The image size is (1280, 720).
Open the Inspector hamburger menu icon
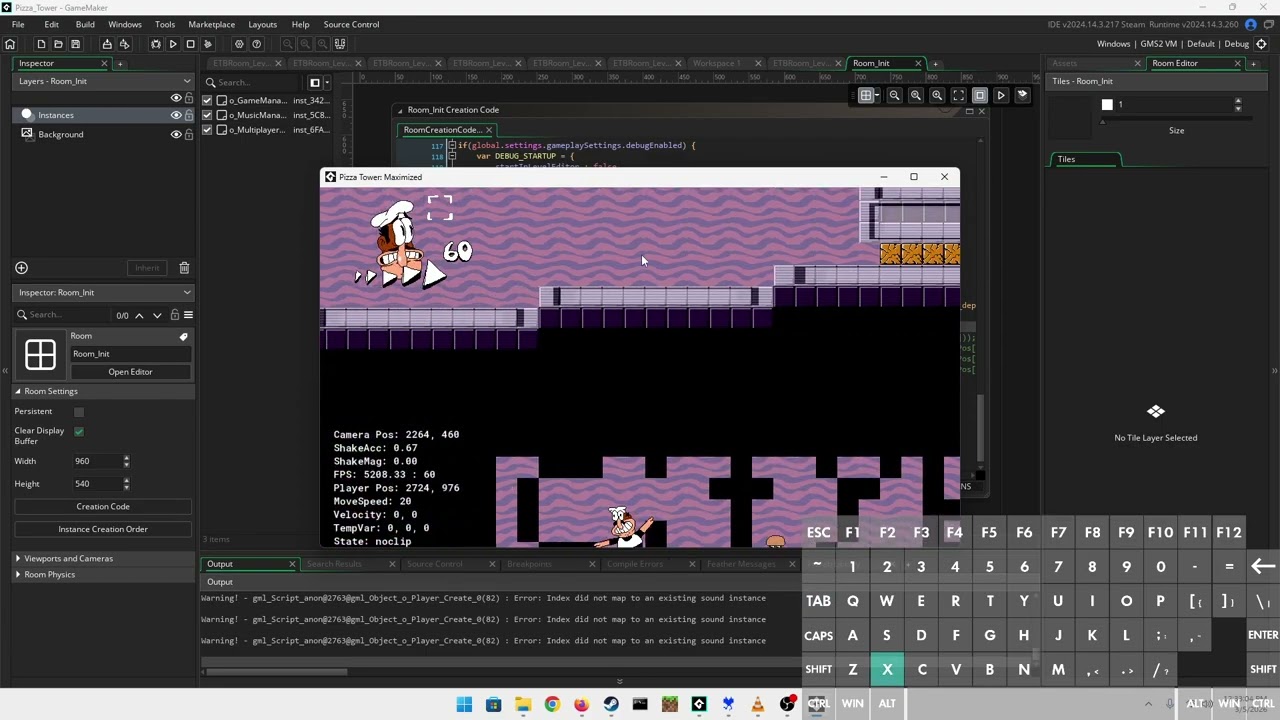click(x=188, y=315)
